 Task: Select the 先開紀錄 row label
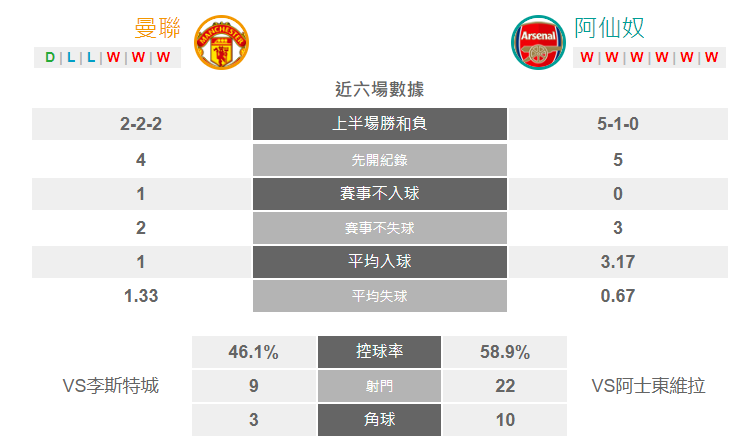coord(379,160)
